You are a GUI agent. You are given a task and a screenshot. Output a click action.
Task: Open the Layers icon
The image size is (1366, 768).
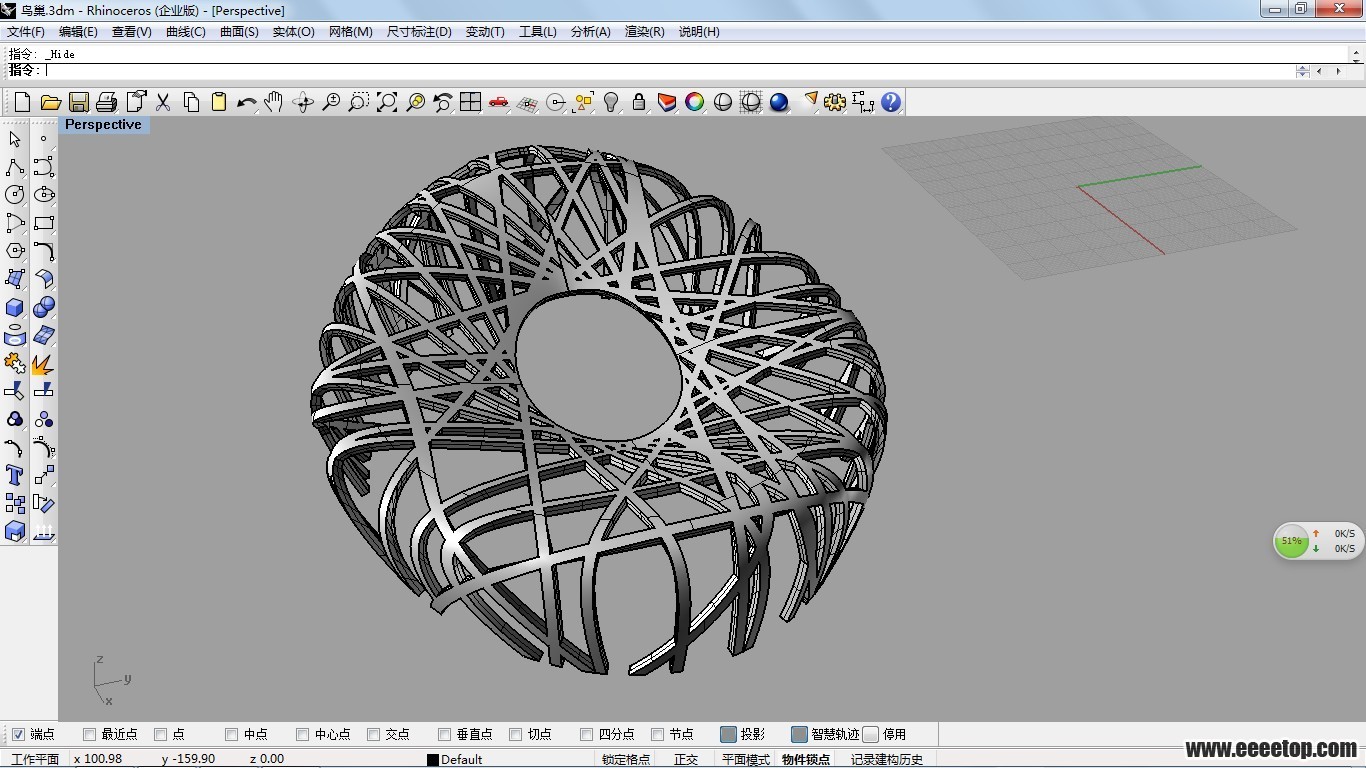pyautogui.click(x=667, y=102)
